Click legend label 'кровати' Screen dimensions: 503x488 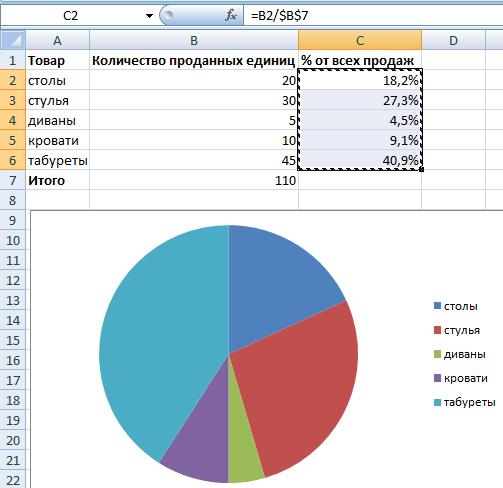click(466, 378)
